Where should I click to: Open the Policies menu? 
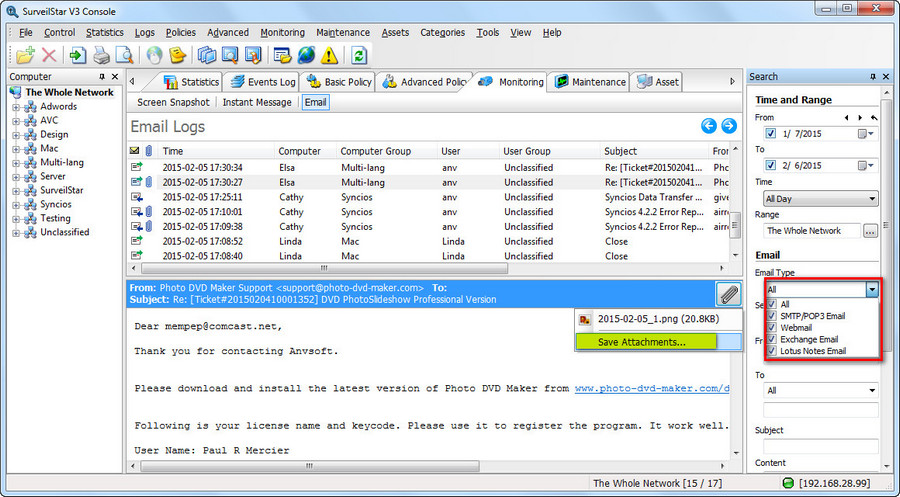[181, 33]
